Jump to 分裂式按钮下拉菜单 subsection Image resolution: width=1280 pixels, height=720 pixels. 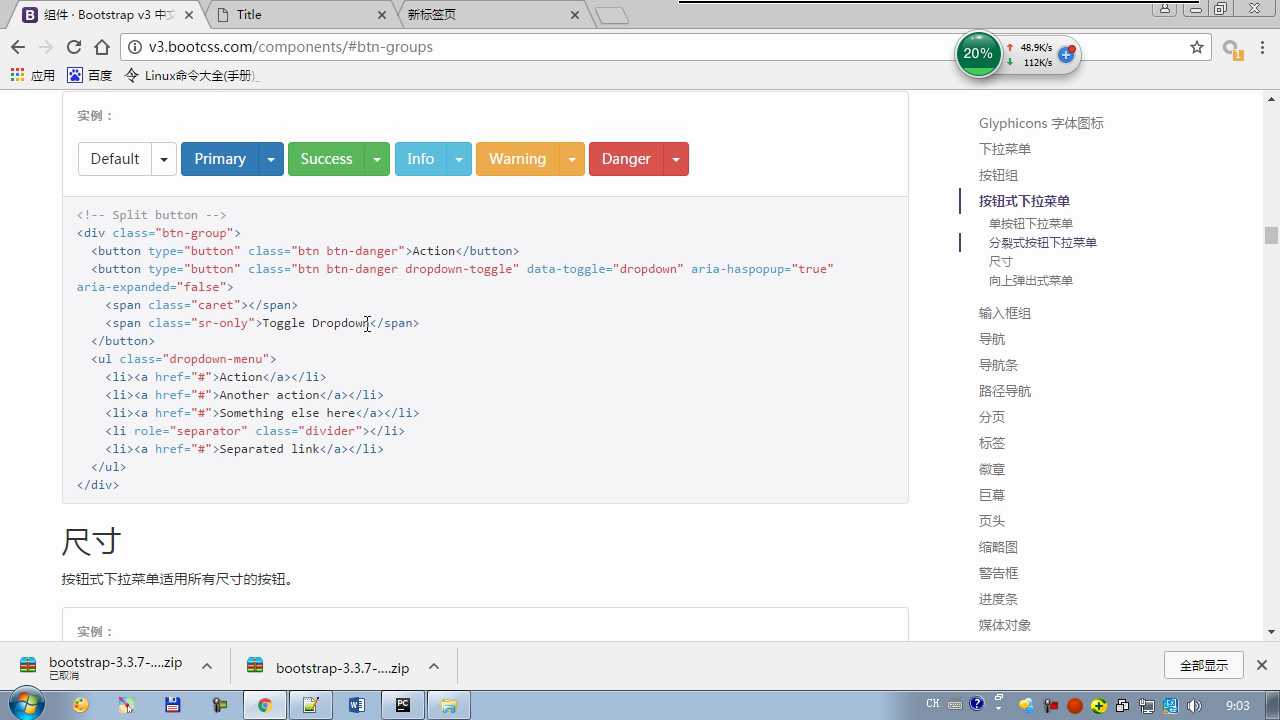(x=1043, y=243)
